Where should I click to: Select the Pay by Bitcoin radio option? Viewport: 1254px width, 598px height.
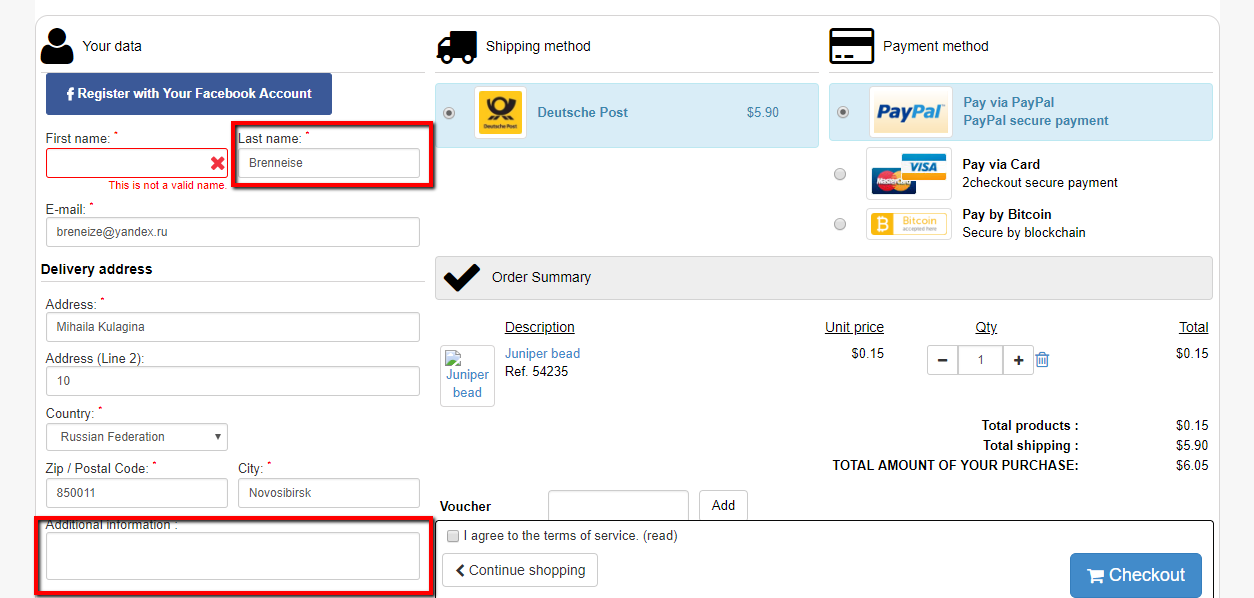point(840,224)
